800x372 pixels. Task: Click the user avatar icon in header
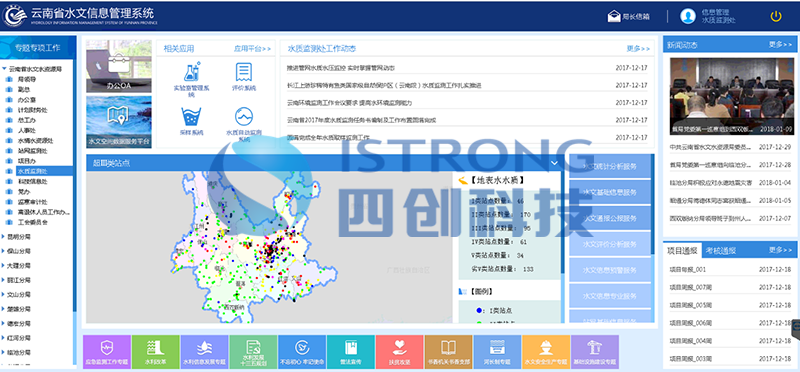[x=688, y=16]
